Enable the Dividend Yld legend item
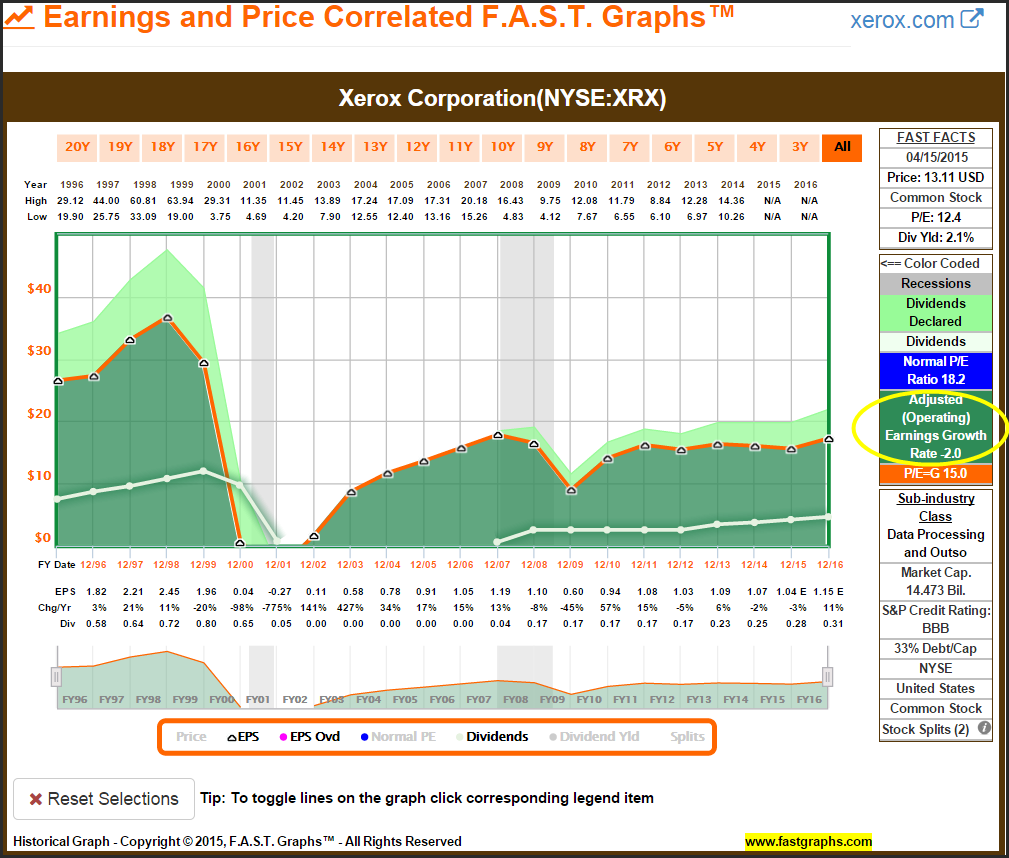The width and height of the screenshot is (1009, 858). pyautogui.click(x=593, y=737)
